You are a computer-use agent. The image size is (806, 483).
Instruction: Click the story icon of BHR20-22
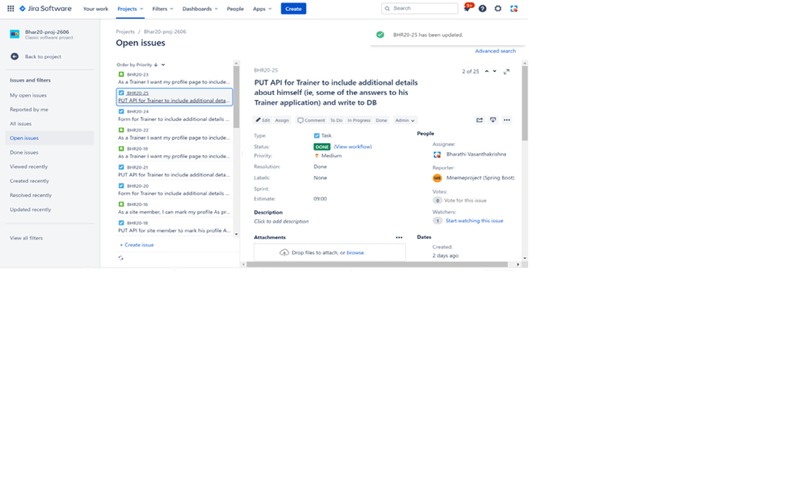click(121, 130)
